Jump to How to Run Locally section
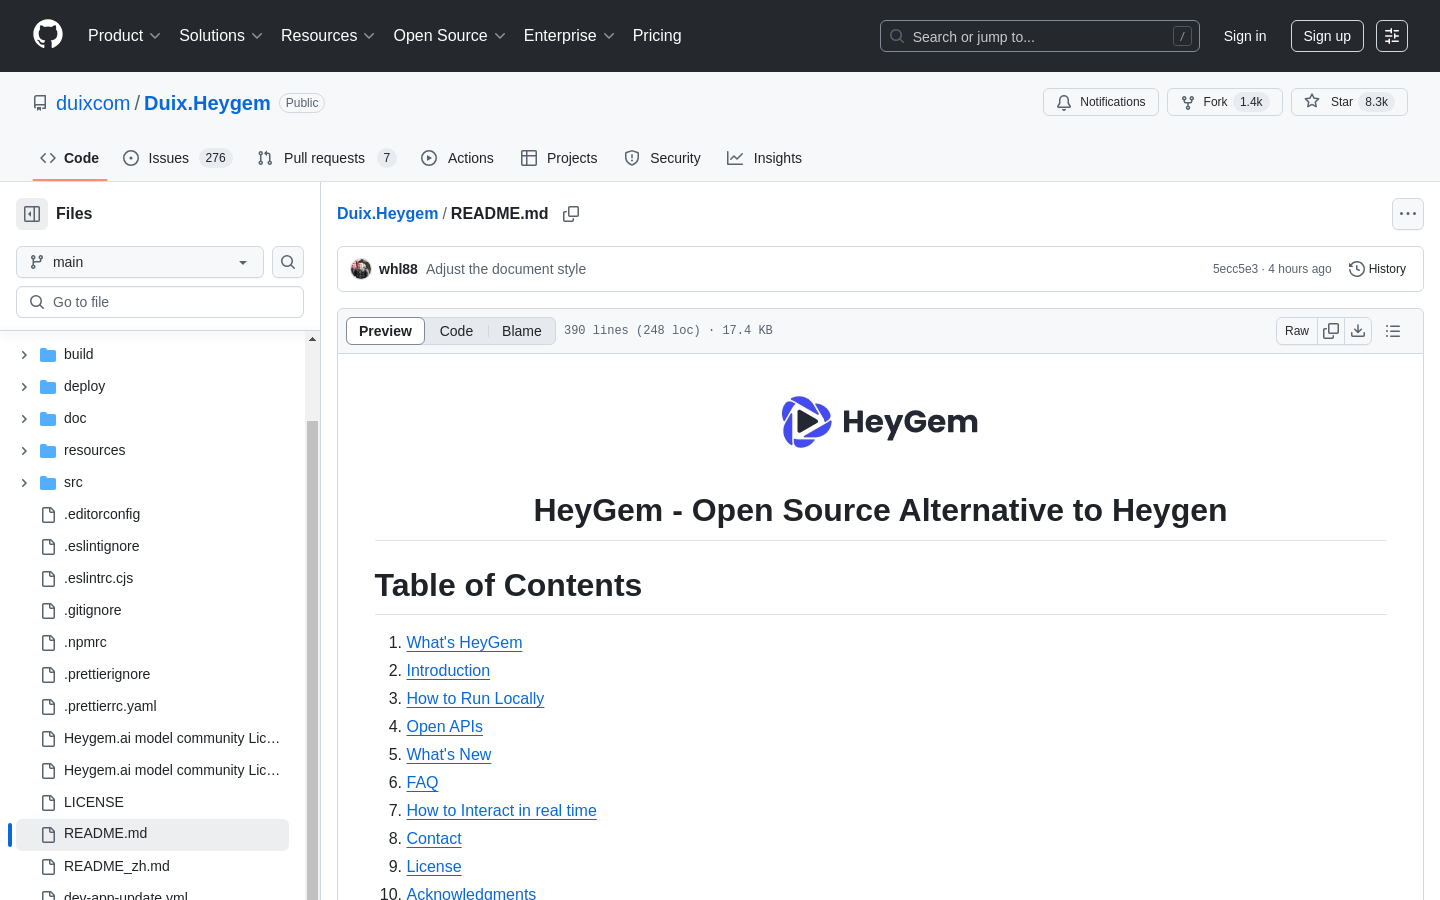The height and width of the screenshot is (900, 1440). 475,698
